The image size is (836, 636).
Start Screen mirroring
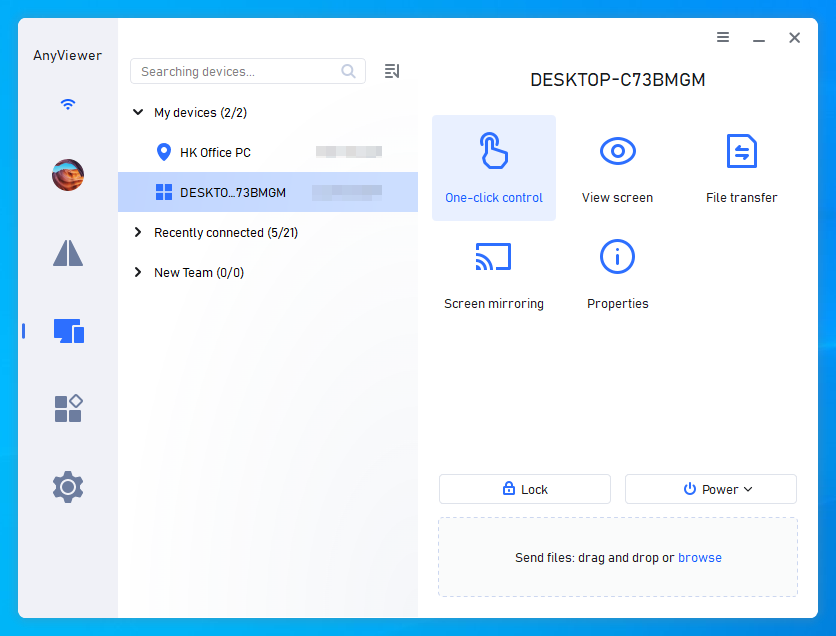494,275
